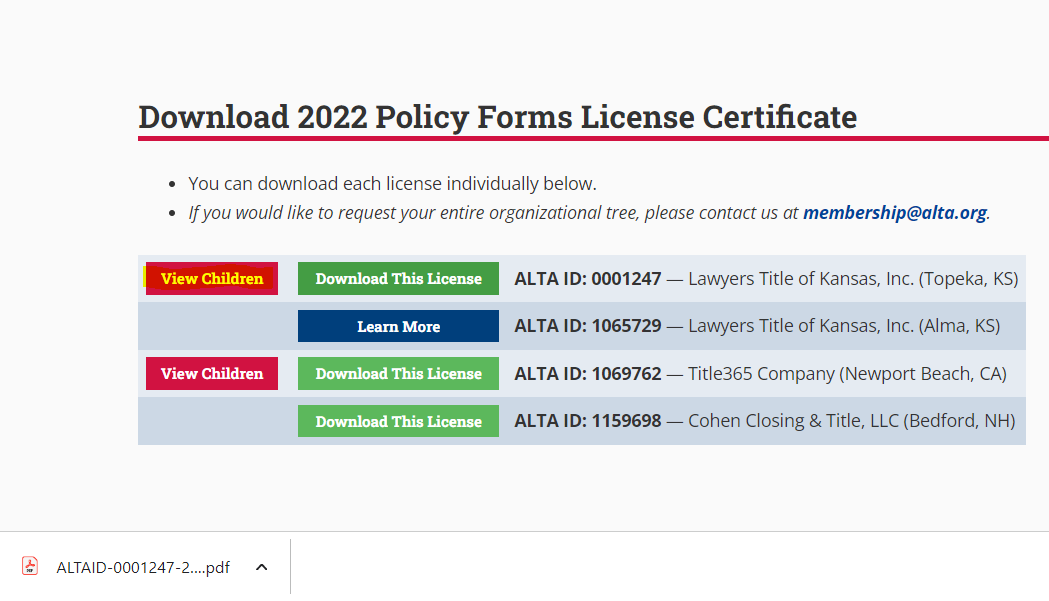This screenshot has height=601, width=1049.
Task: Click the 'download each license individually' bullet
Action: click(x=392, y=183)
